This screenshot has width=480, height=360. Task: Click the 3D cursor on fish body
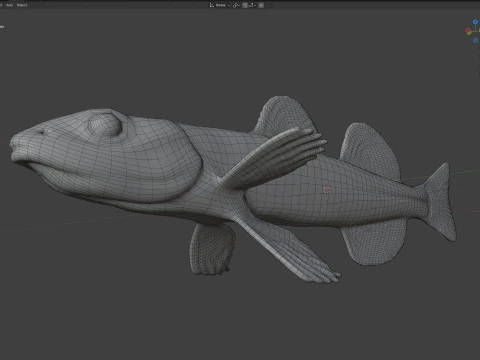[326, 190]
